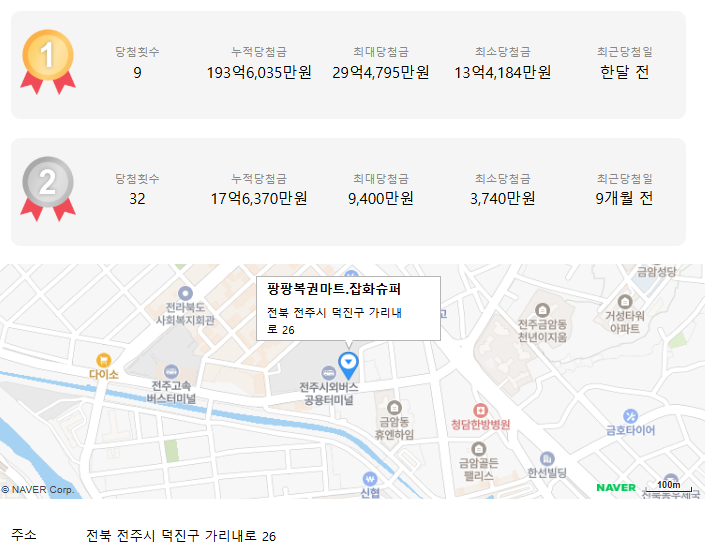Click the 다이소 shopping cart map icon
Screen dimensions: 712x553
(x=104, y=360)
